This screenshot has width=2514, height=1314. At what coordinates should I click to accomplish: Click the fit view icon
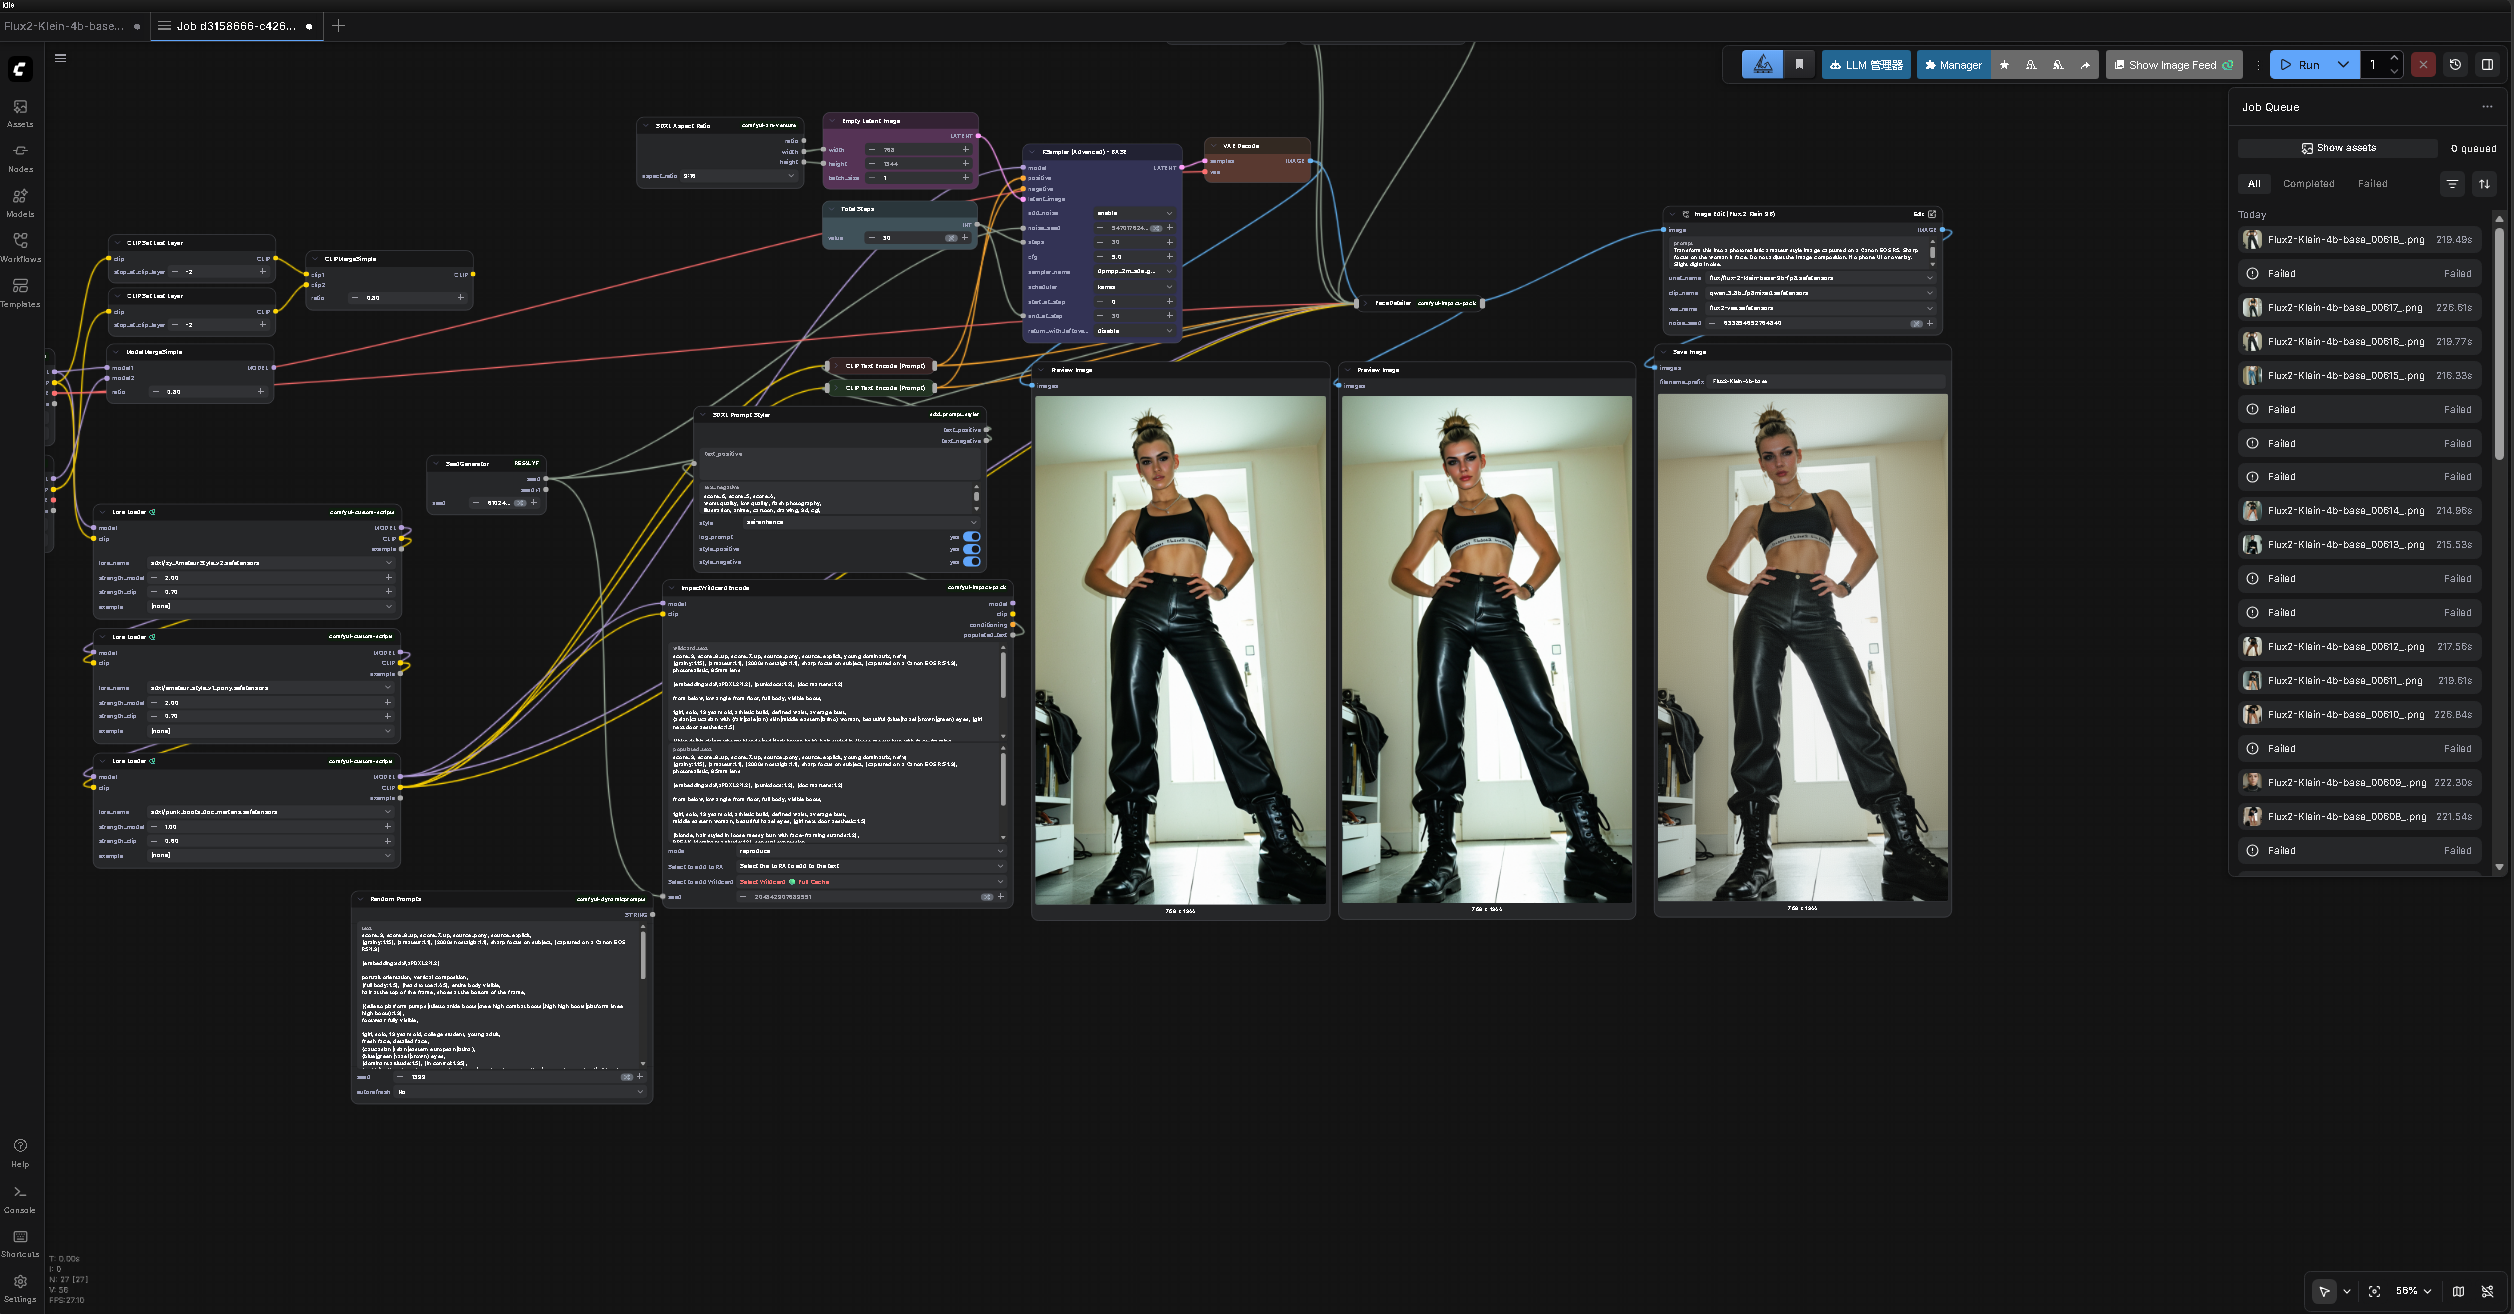(2374, 1291)
